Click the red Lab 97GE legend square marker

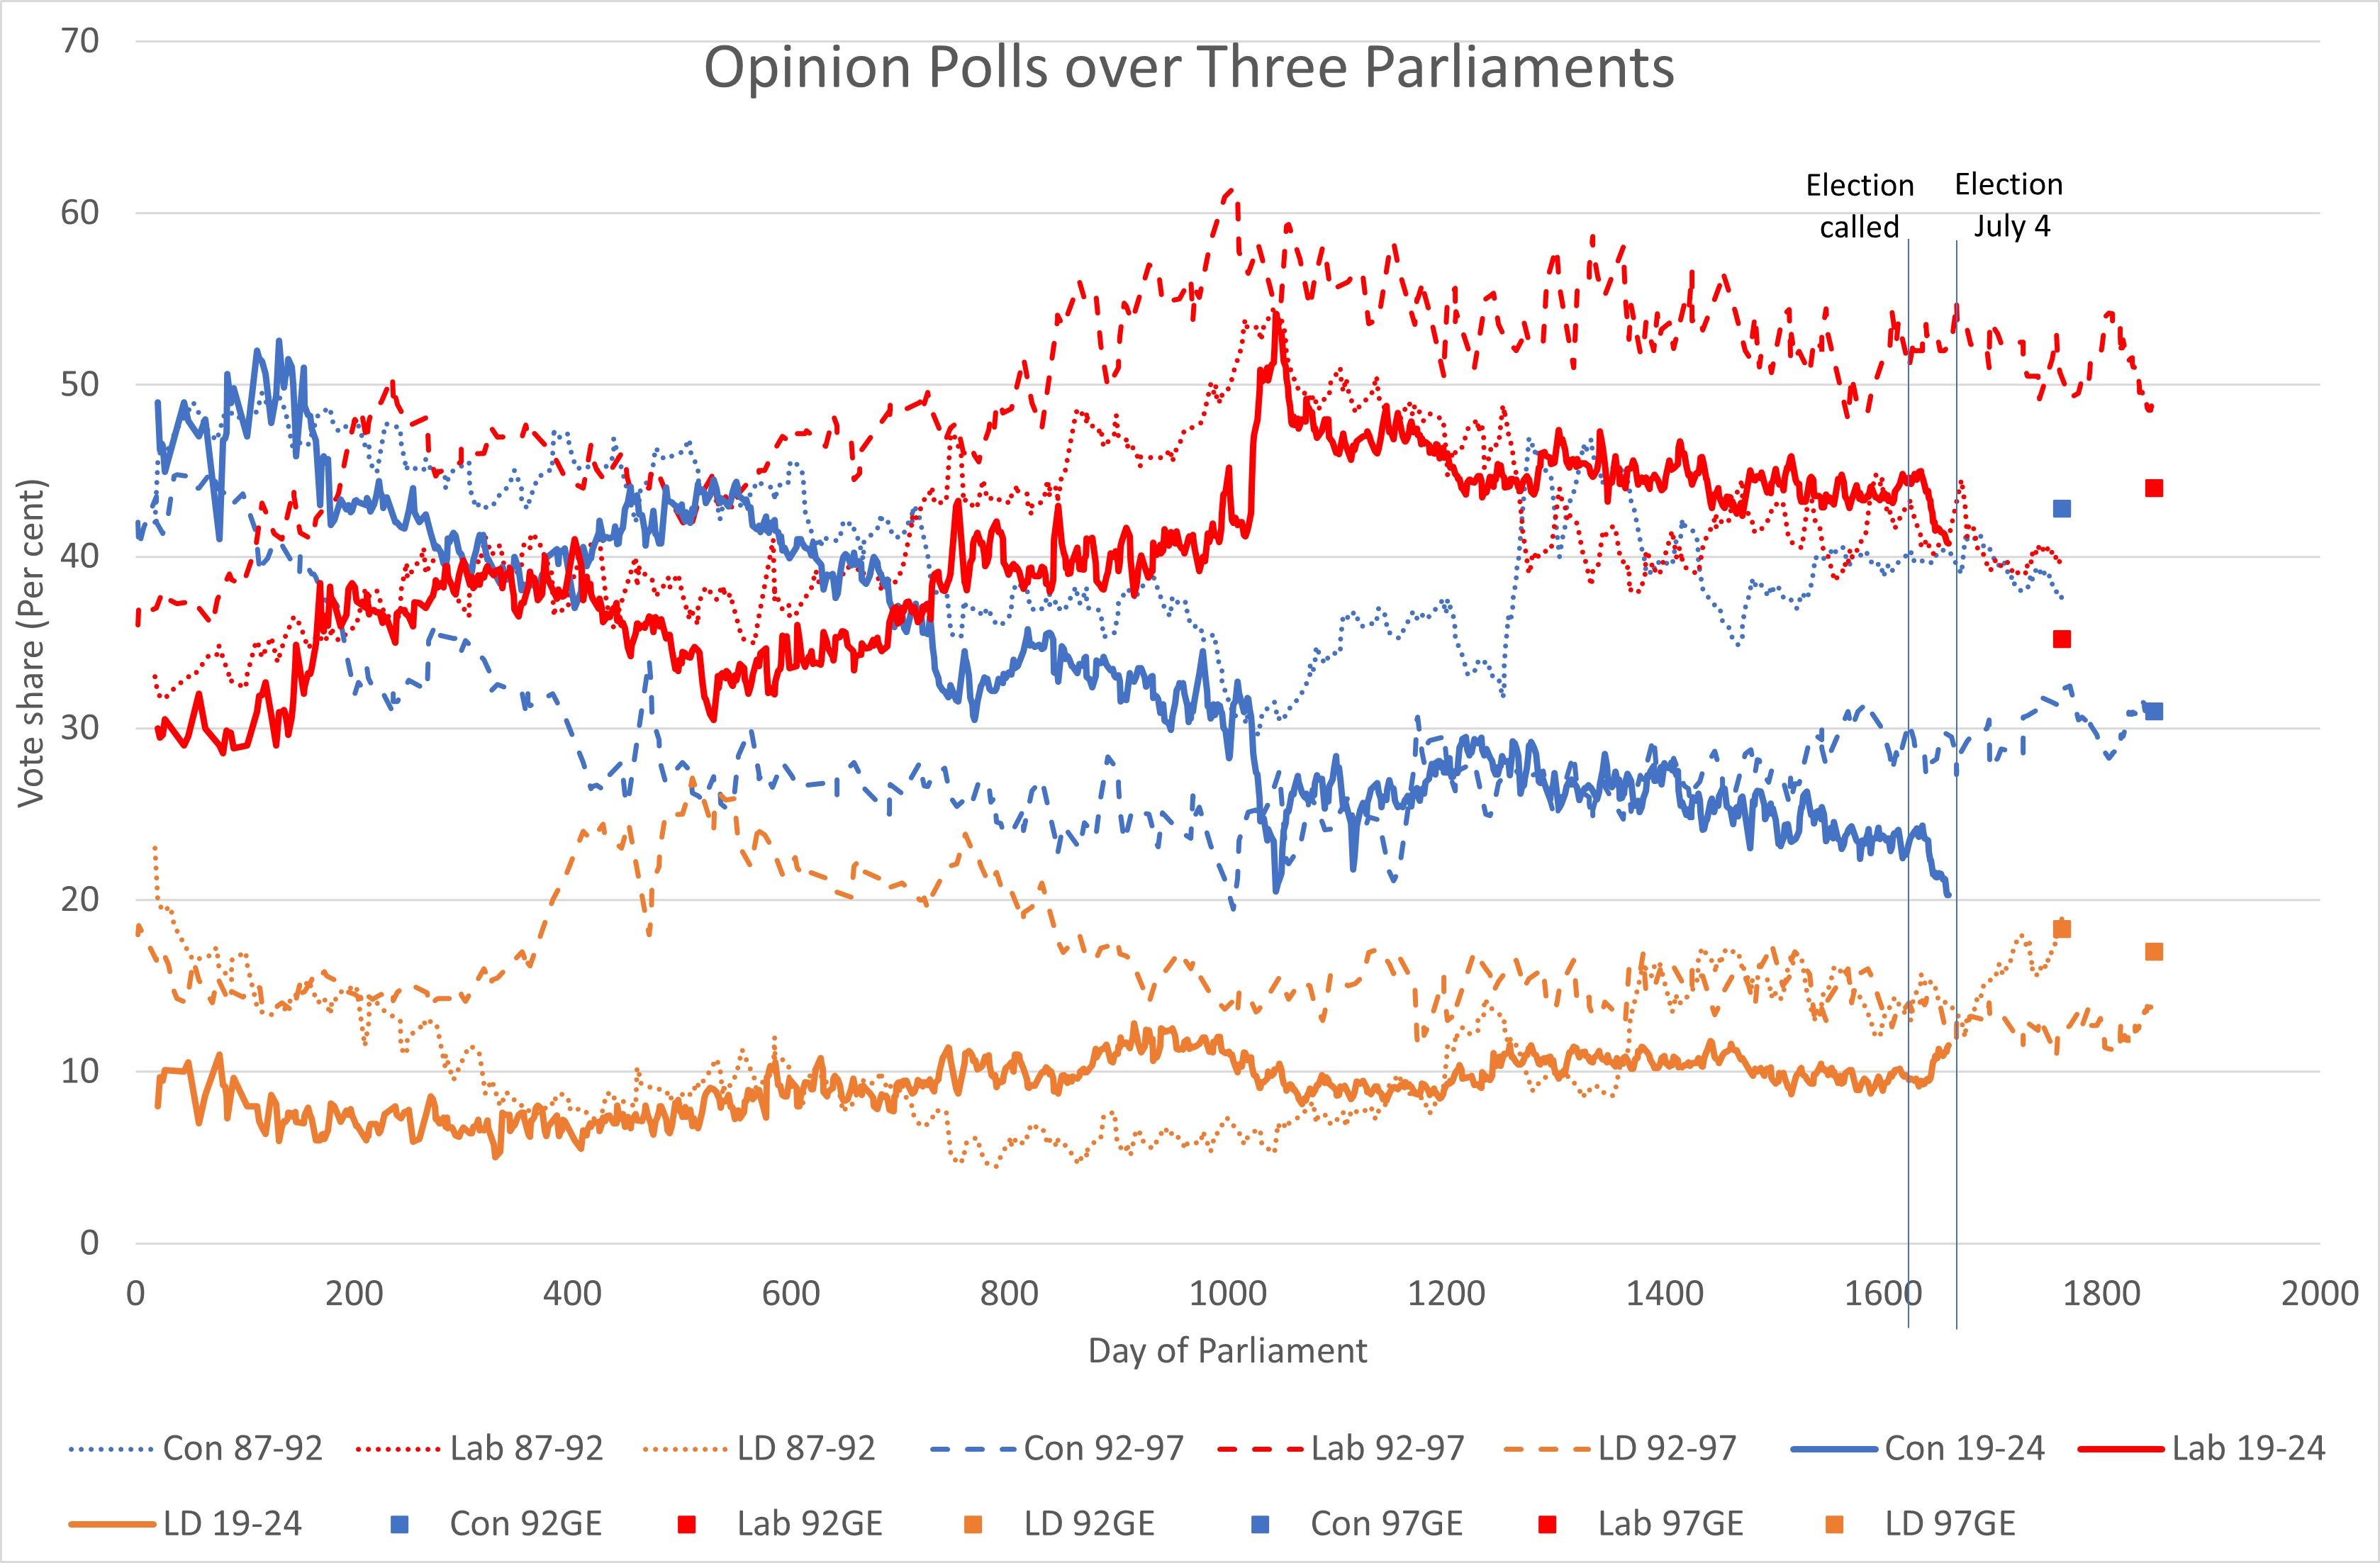pyautogui.click(x=1547, y=1524)
